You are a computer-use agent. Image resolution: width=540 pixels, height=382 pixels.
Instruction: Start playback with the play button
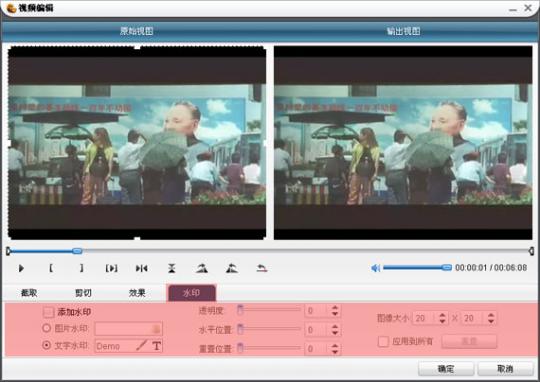[x=21, y=268]
